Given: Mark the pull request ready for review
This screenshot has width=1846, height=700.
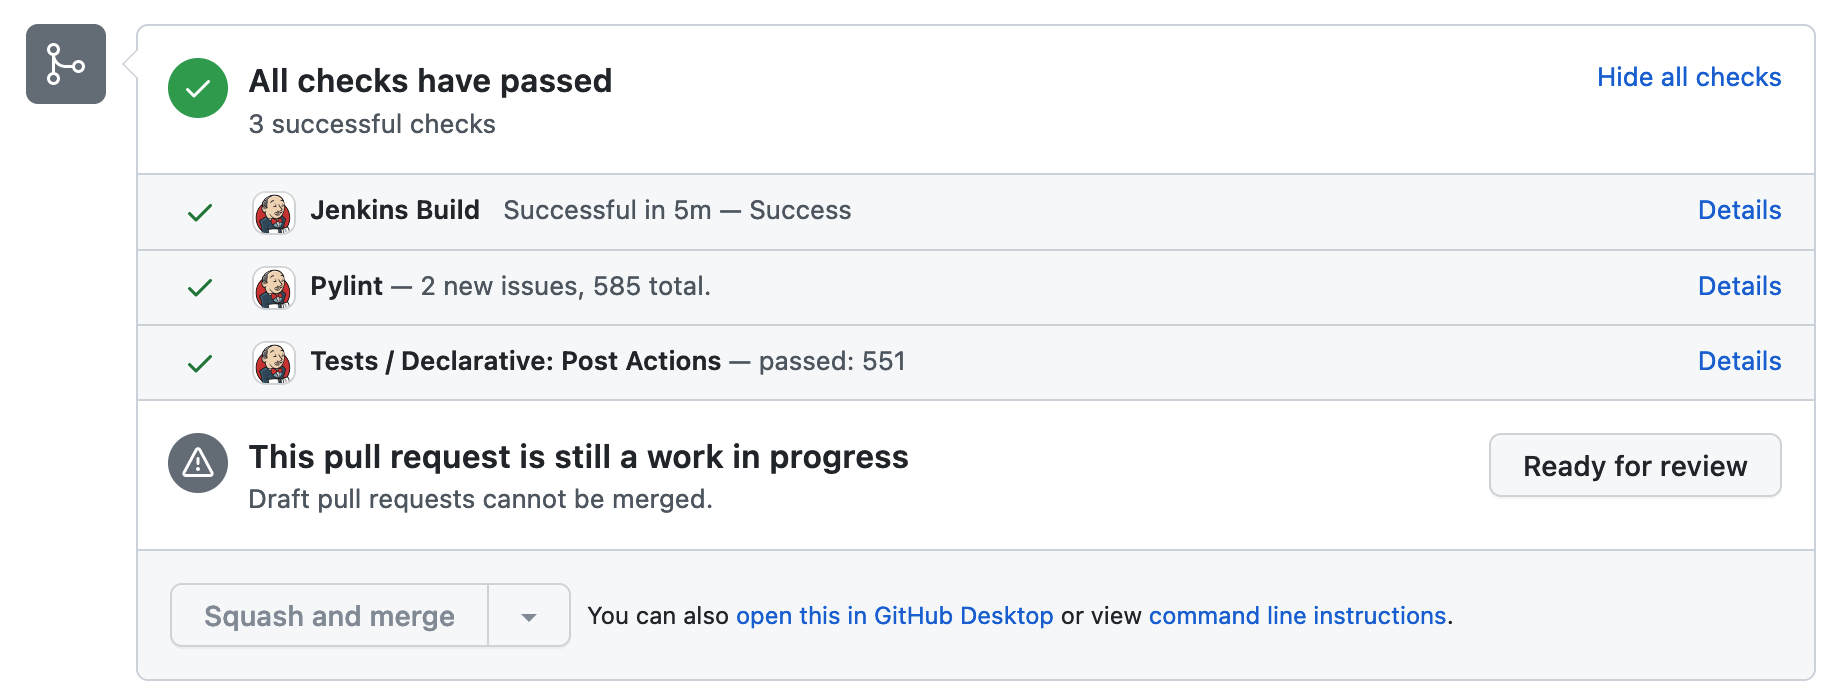Looking at the screenshot, I should click(1634, 465).
